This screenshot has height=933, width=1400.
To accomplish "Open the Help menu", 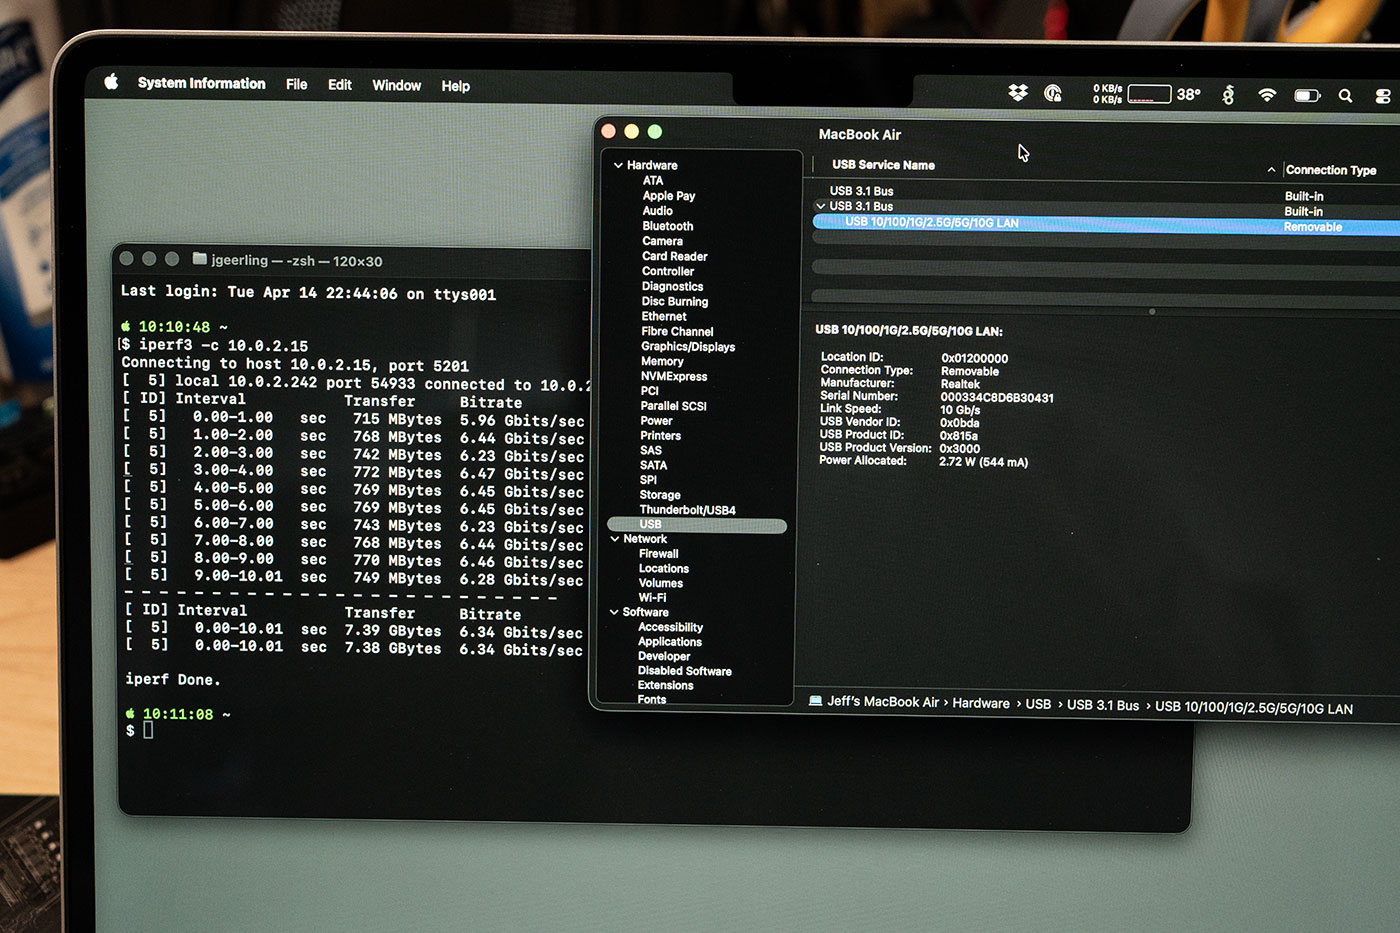I will pos(455,86).
